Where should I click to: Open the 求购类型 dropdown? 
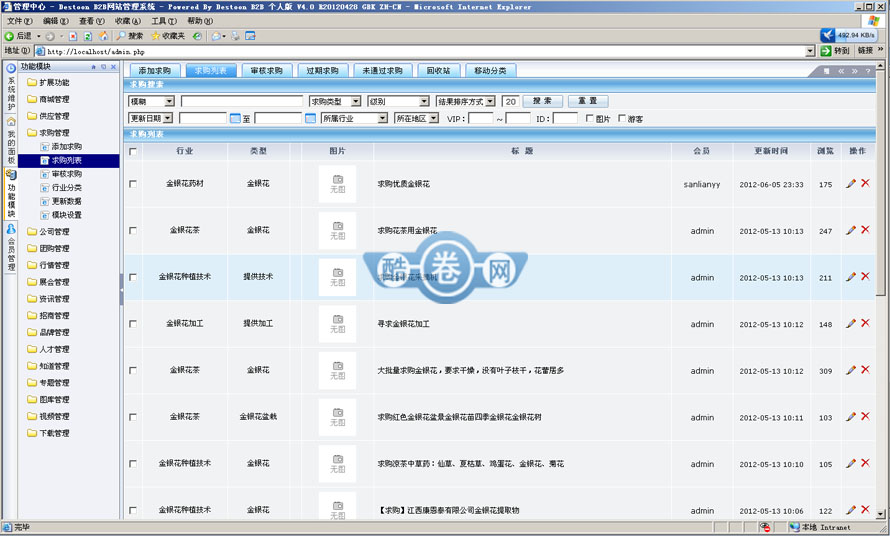[x=335, y=102]
